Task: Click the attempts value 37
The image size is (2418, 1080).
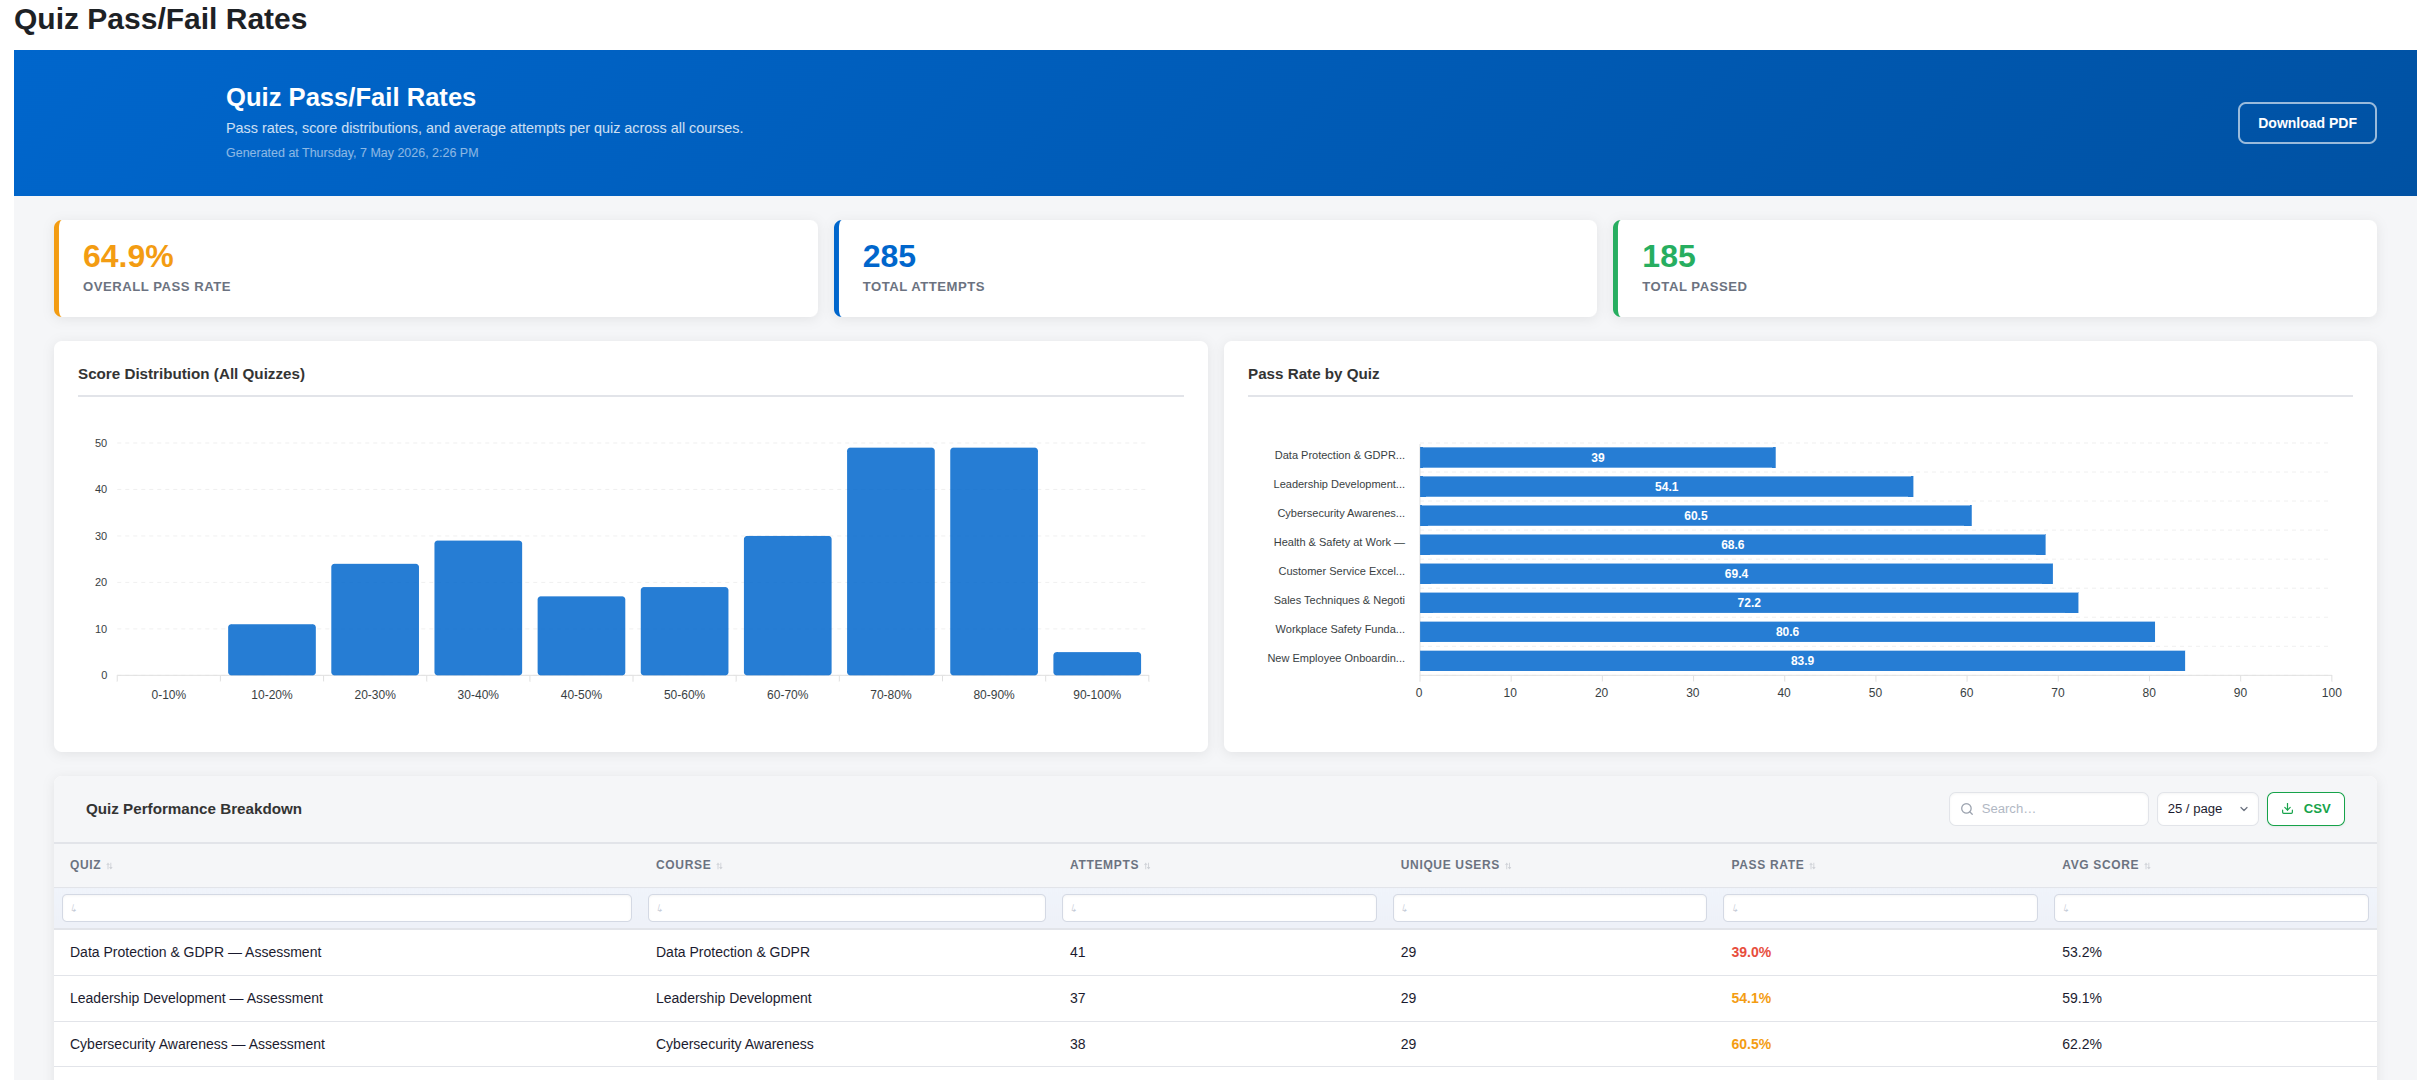Action: (1078, 998)
